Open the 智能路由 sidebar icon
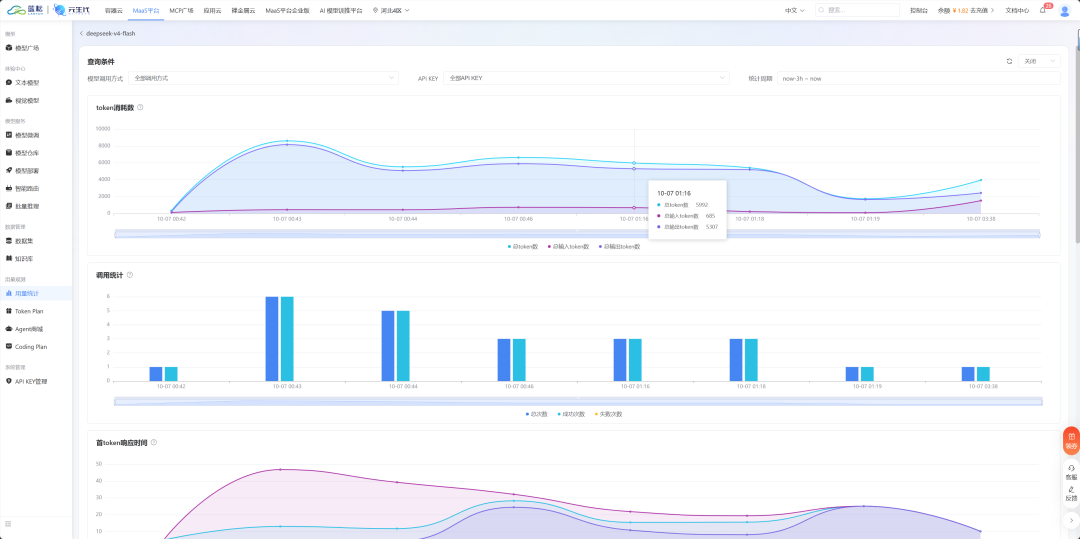 [x=9, y=188]
